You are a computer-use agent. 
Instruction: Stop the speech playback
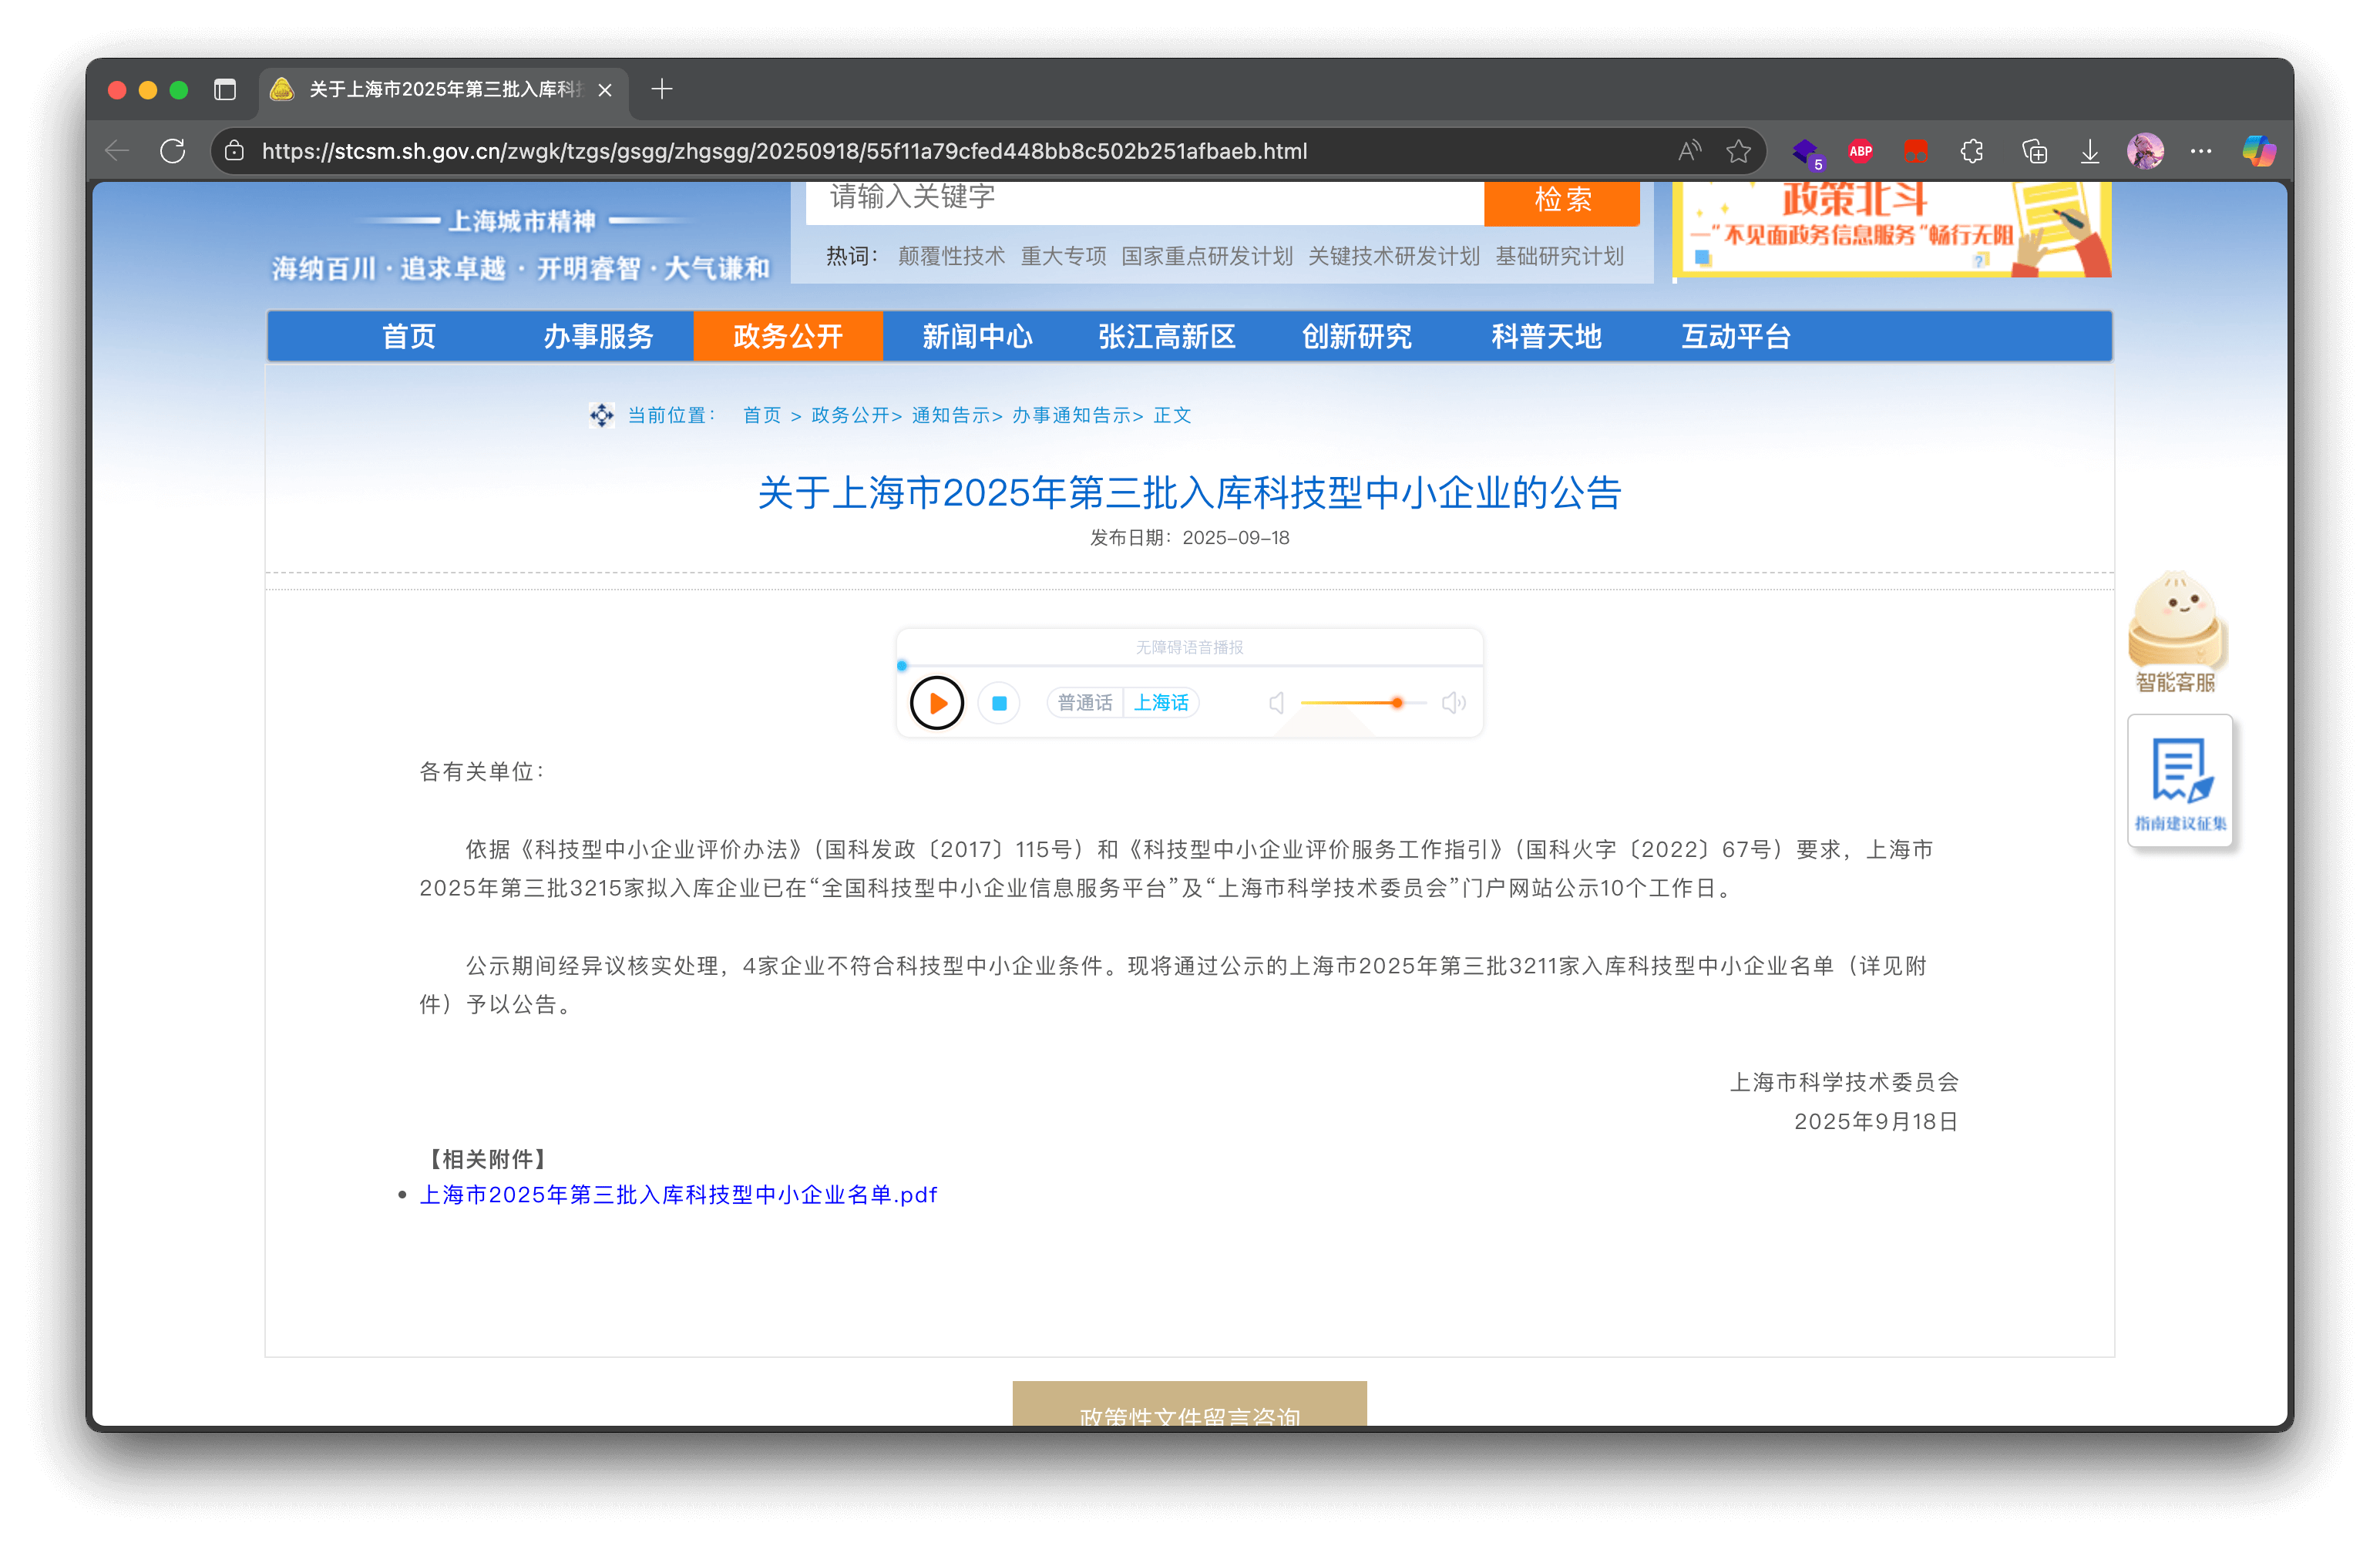[998, 702]
